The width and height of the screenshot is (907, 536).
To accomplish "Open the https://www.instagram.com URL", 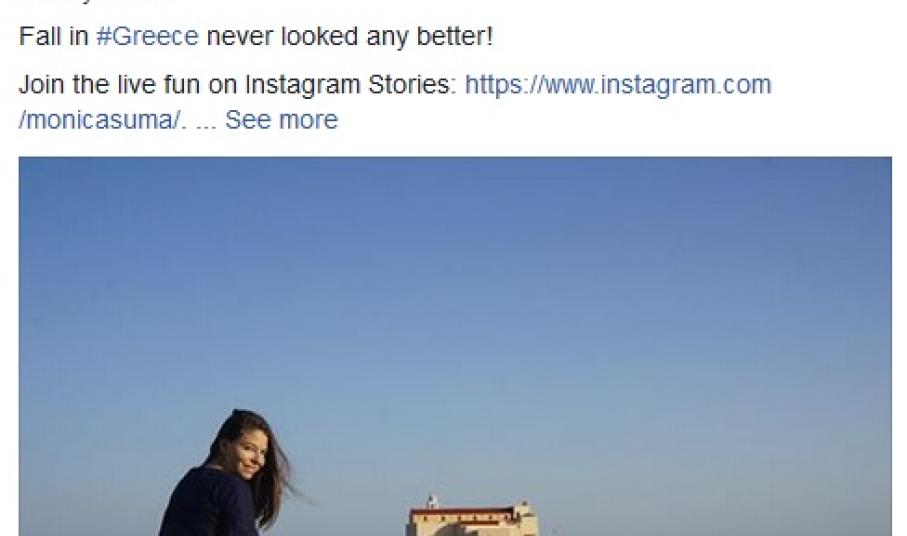I will click(x=618, y=85).
